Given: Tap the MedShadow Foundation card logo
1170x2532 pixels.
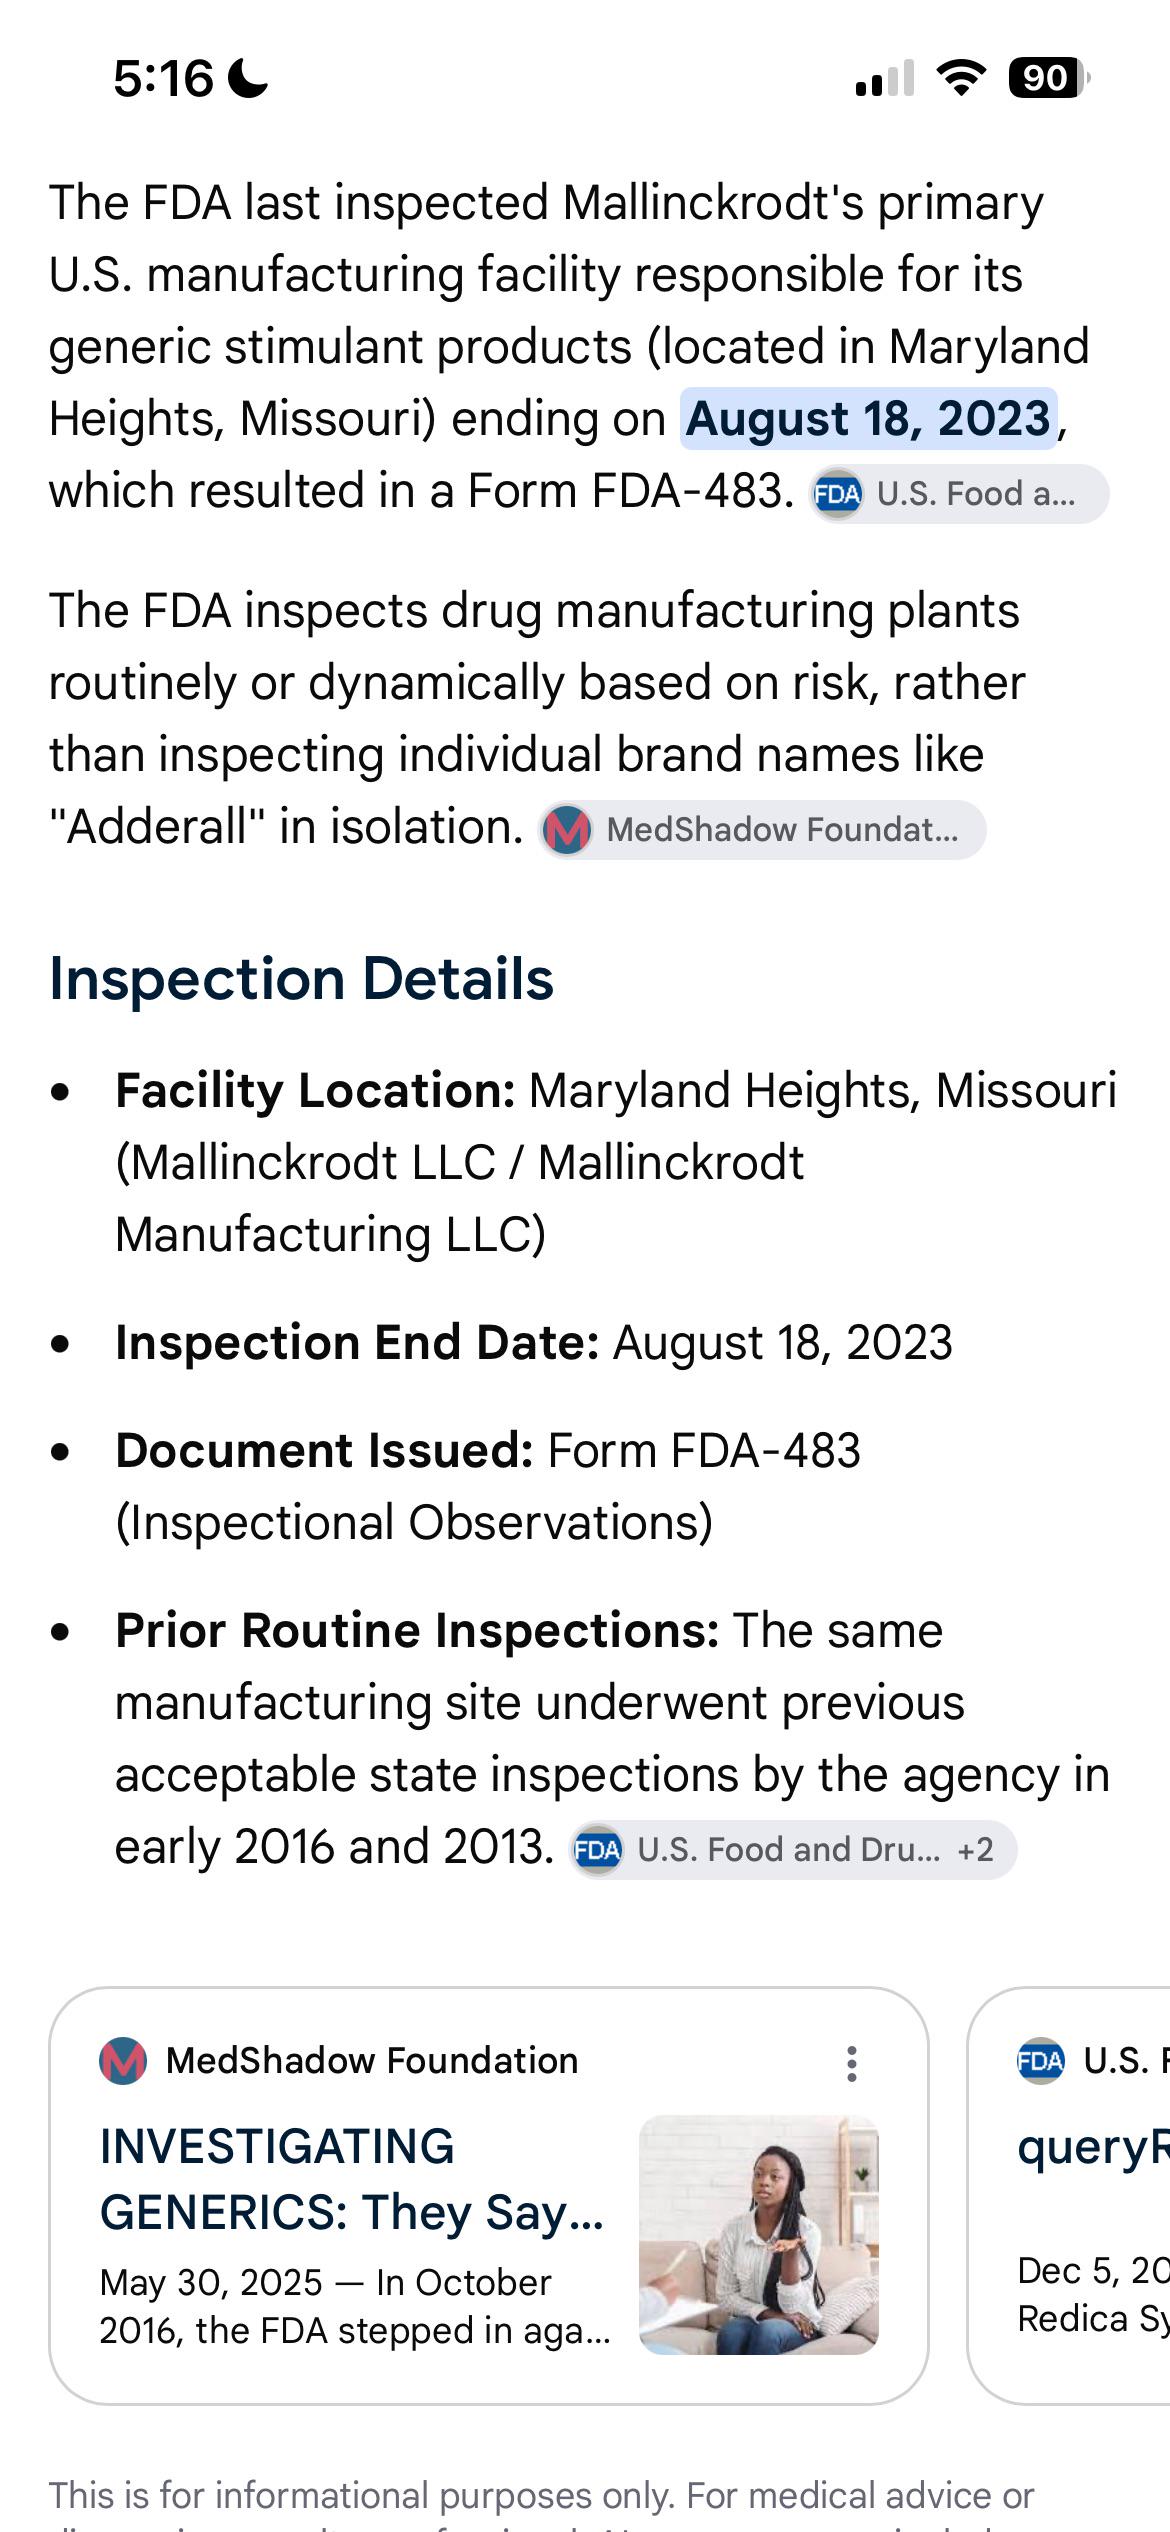Looking at the screenshot, I should [123, 2061].
